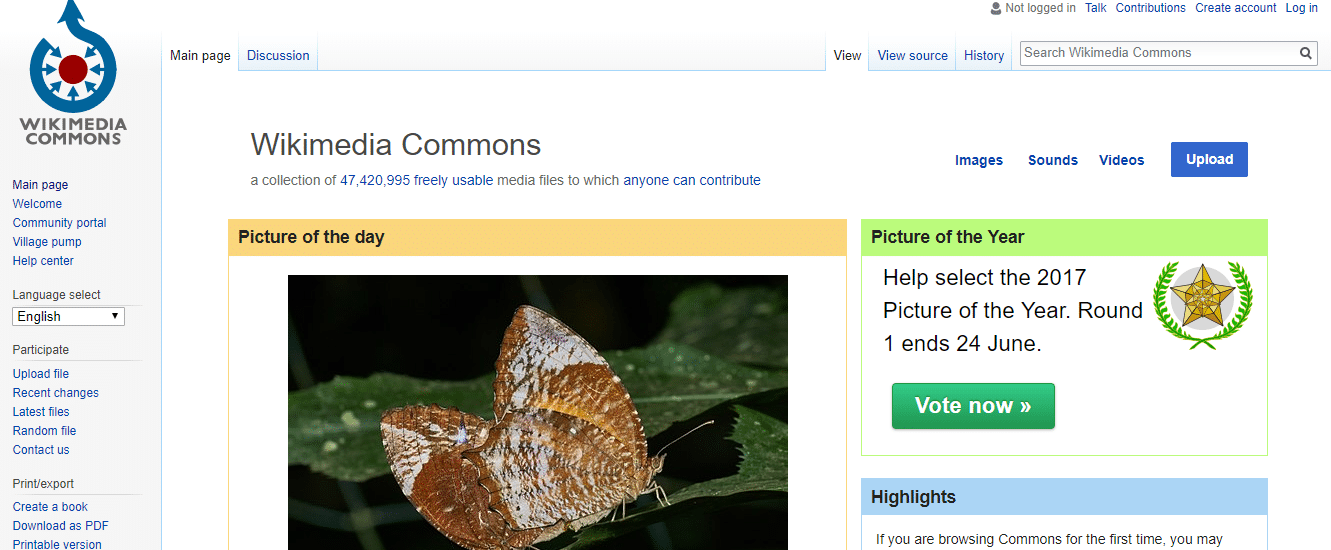This screenshot has height=550, width=1331.
Task: Open the Language select dropdown
Action: click(x=68, y=317)
